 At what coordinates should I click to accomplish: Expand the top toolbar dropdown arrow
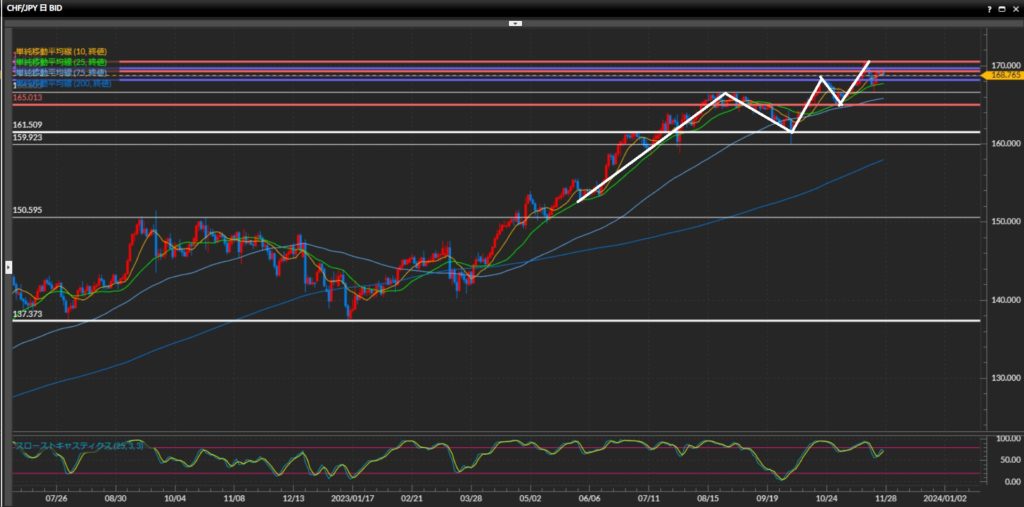[515, 22]
